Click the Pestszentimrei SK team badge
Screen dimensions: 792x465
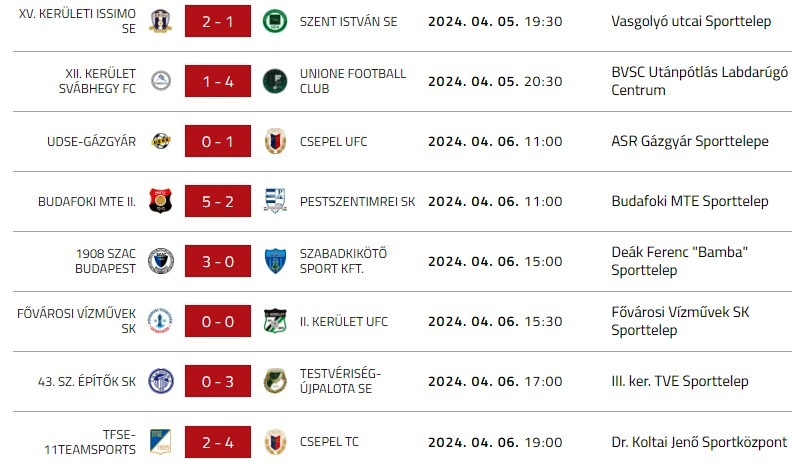click(x=274, y=201)
